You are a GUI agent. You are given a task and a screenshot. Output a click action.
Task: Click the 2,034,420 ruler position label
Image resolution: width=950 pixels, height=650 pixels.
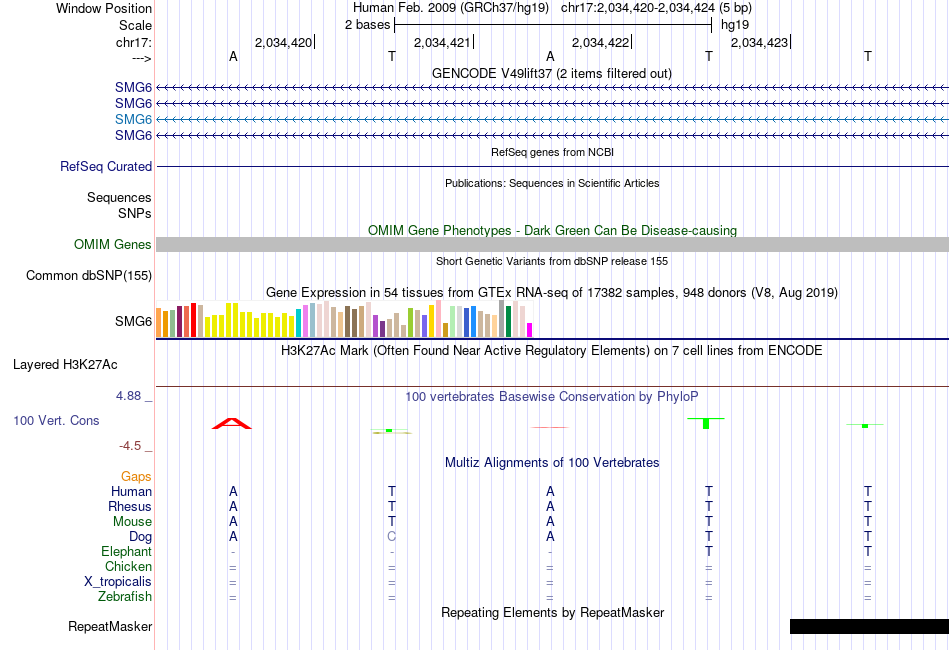(x=283, y=42)
